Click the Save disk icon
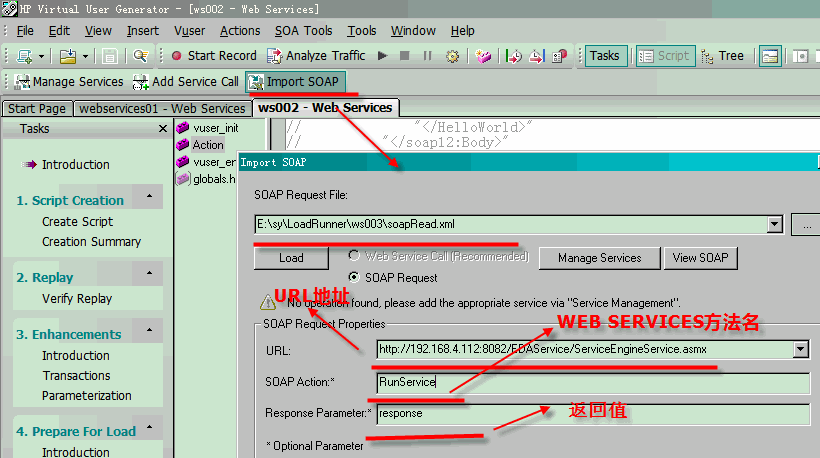 tap(109, 56)
